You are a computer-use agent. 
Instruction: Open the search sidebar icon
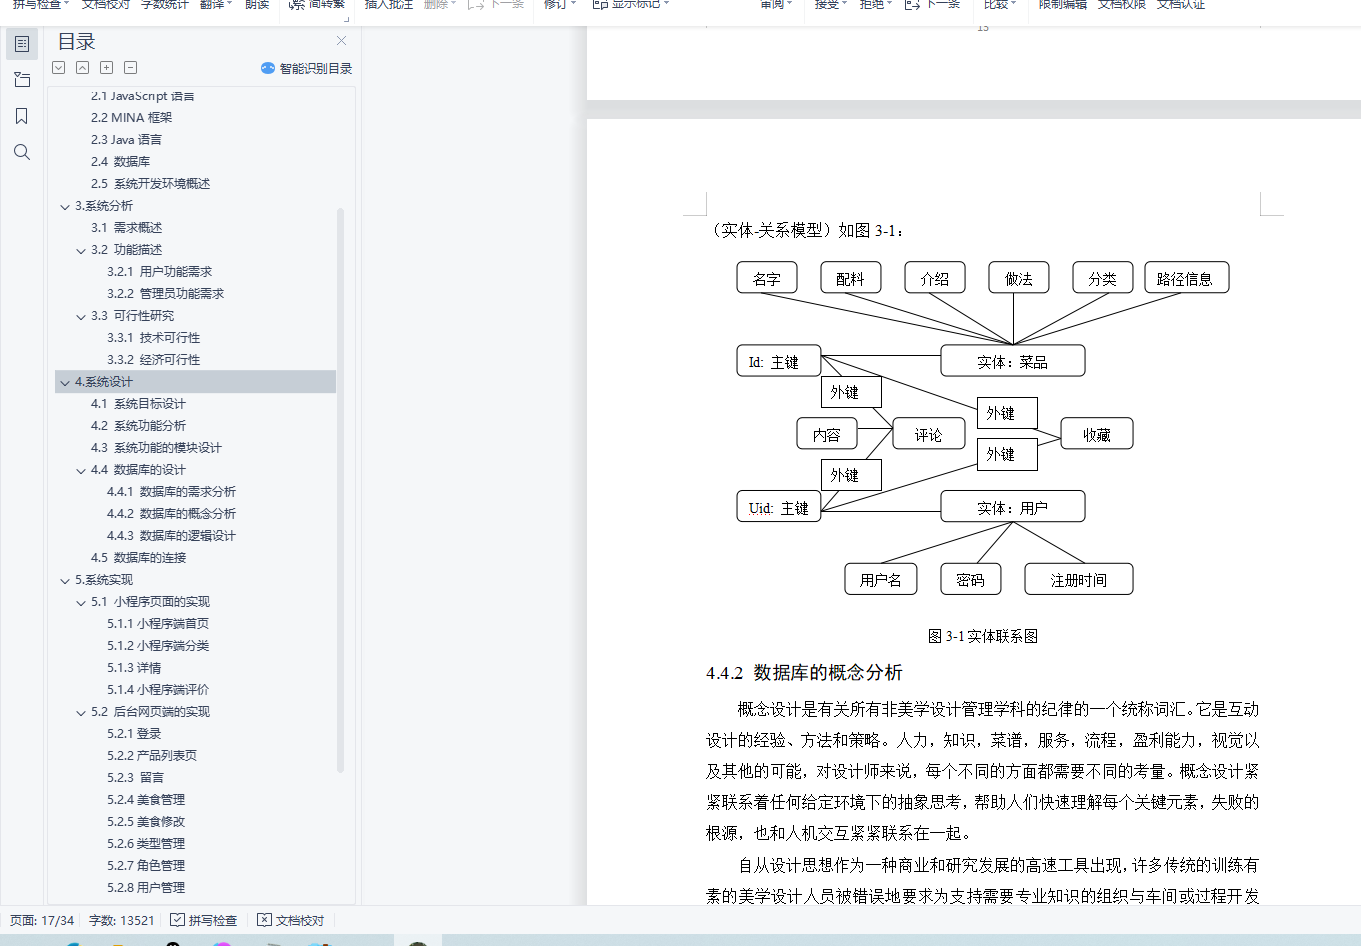22,152
